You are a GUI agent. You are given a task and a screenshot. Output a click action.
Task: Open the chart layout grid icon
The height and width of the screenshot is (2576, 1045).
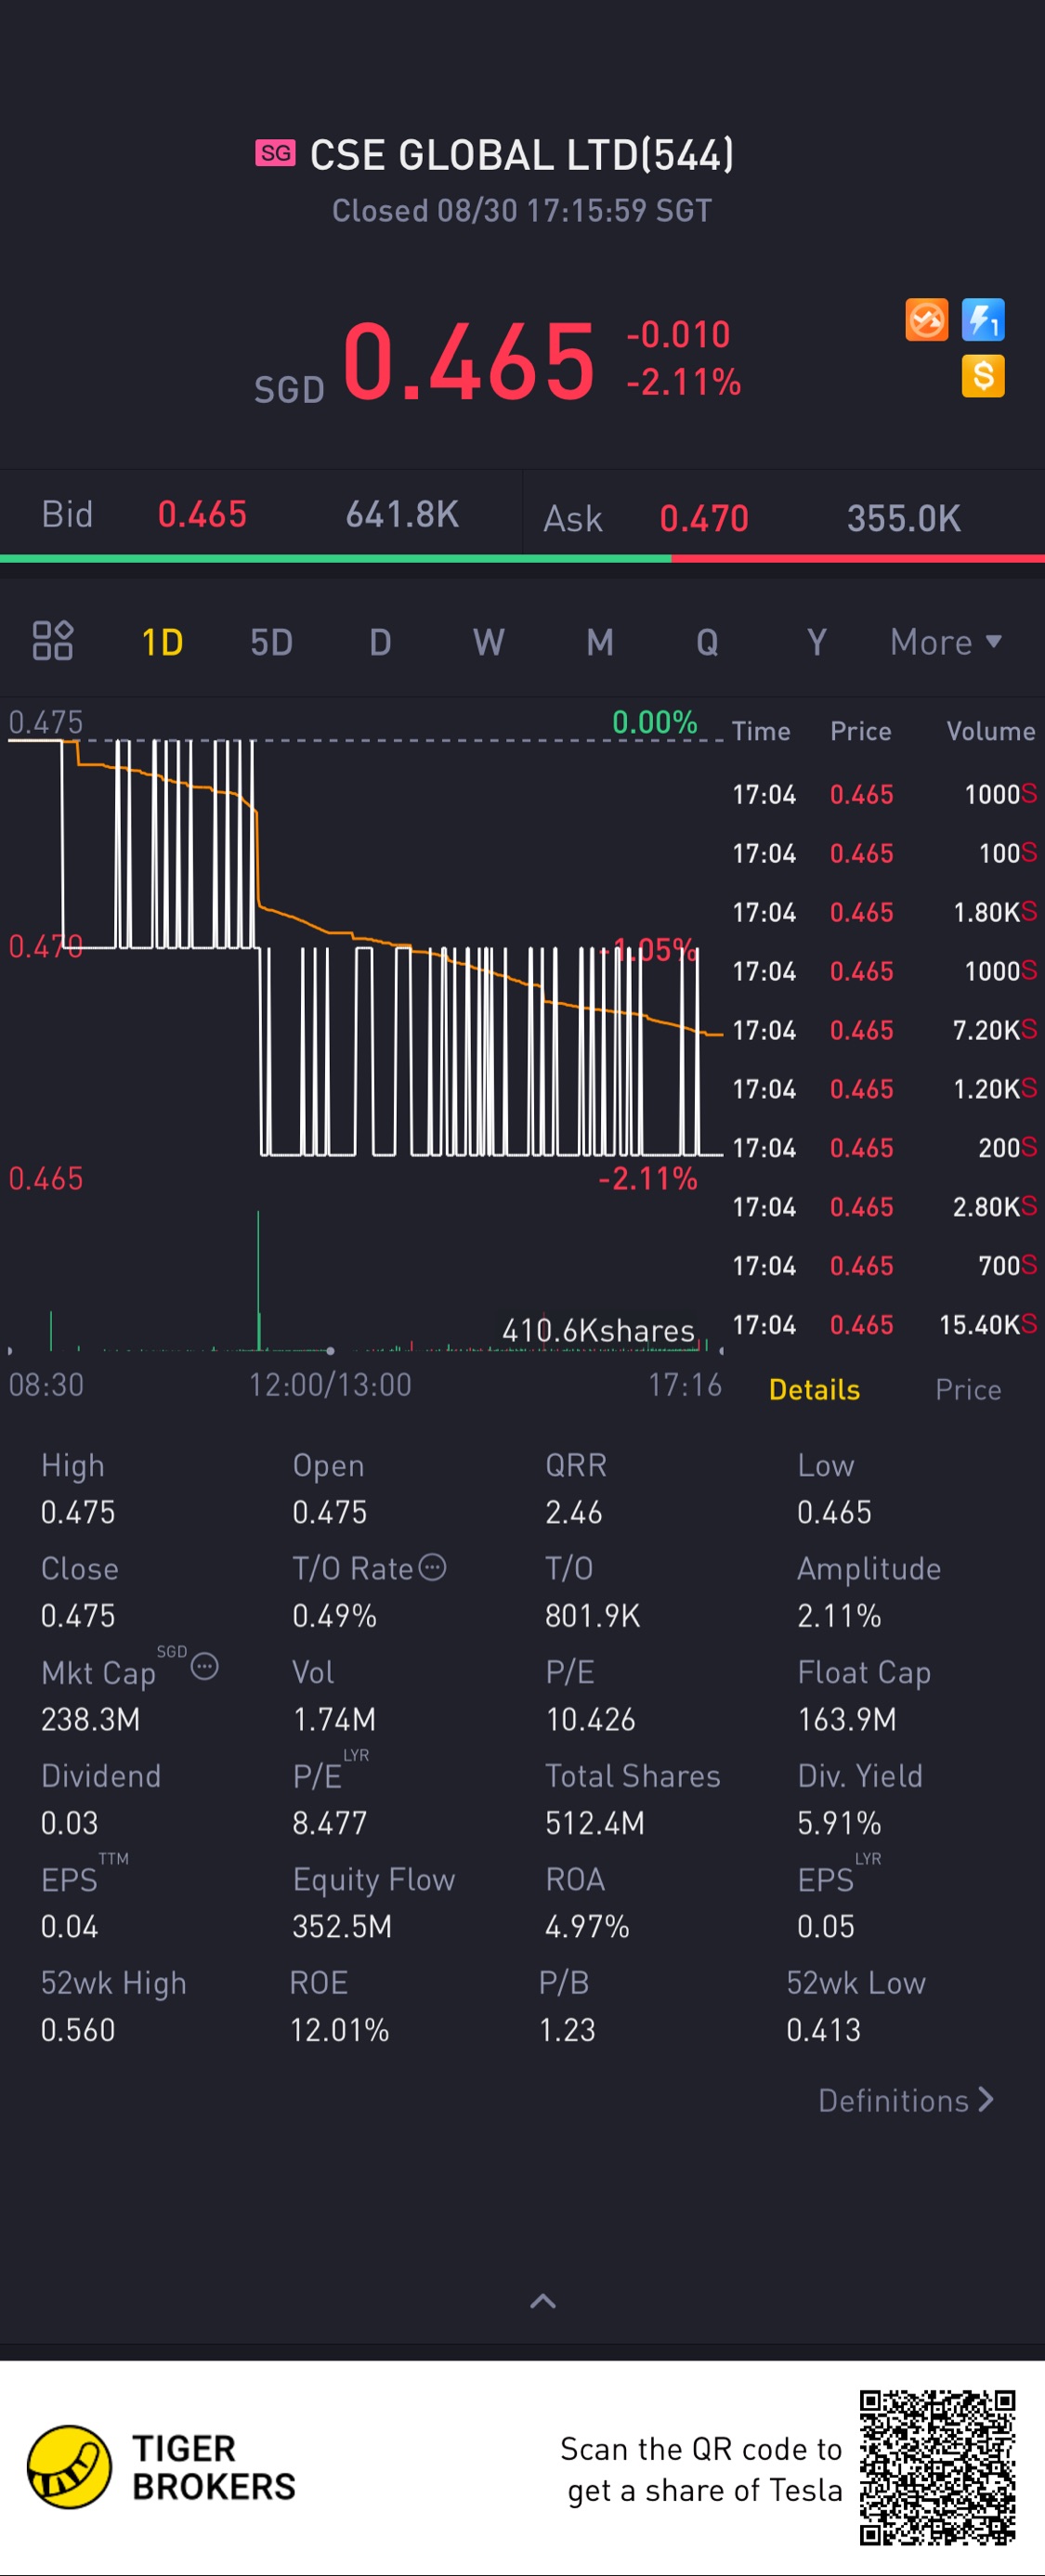(52, 641)
